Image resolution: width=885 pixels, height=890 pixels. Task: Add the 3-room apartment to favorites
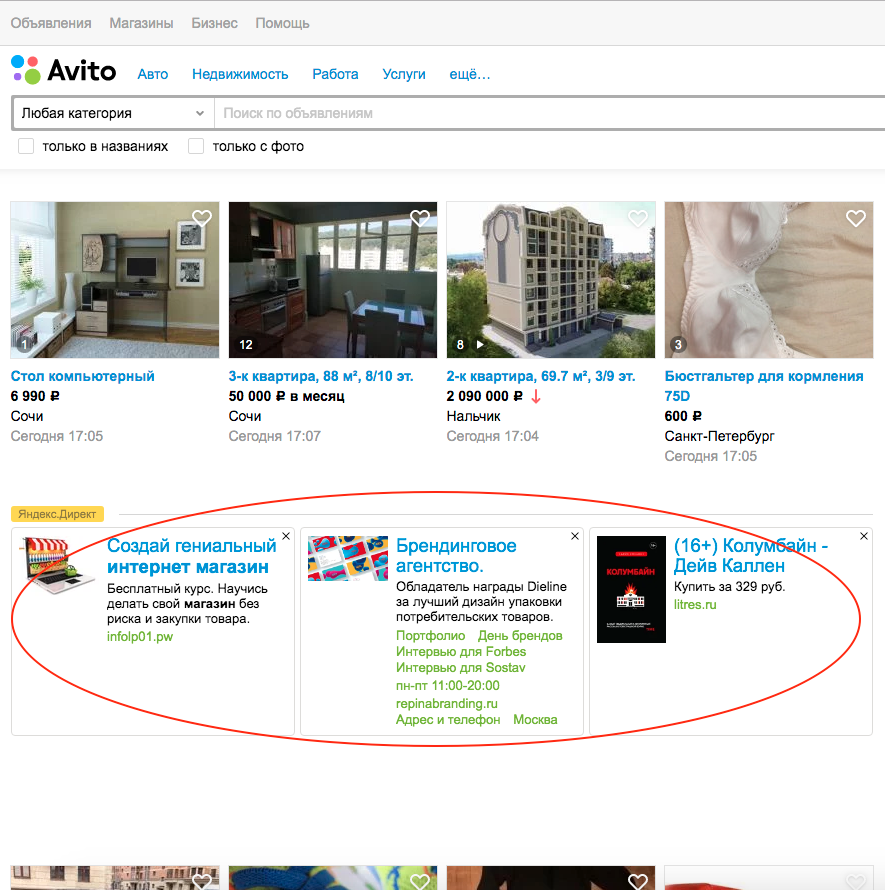tap(420, 218)
